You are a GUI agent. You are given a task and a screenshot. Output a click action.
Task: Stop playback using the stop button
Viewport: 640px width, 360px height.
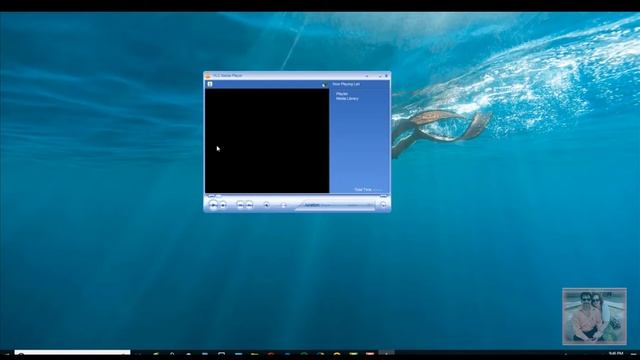pos(223,205)
